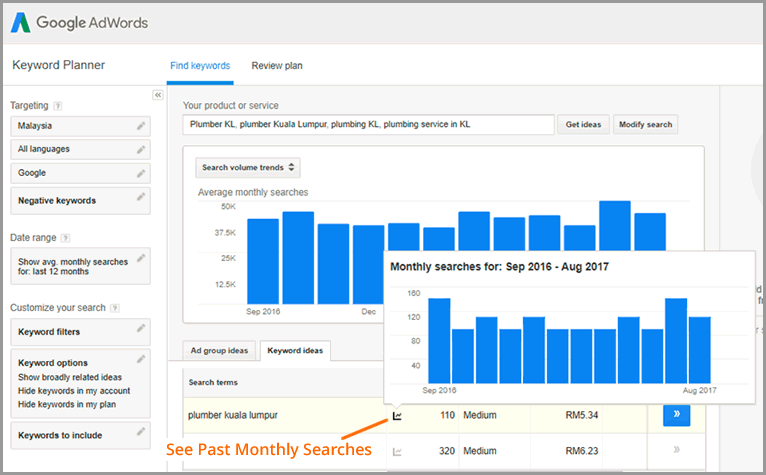Click the tallest bar in Average monthly searches chart
Screen dimensions: 766x475
tap(615, 225)
